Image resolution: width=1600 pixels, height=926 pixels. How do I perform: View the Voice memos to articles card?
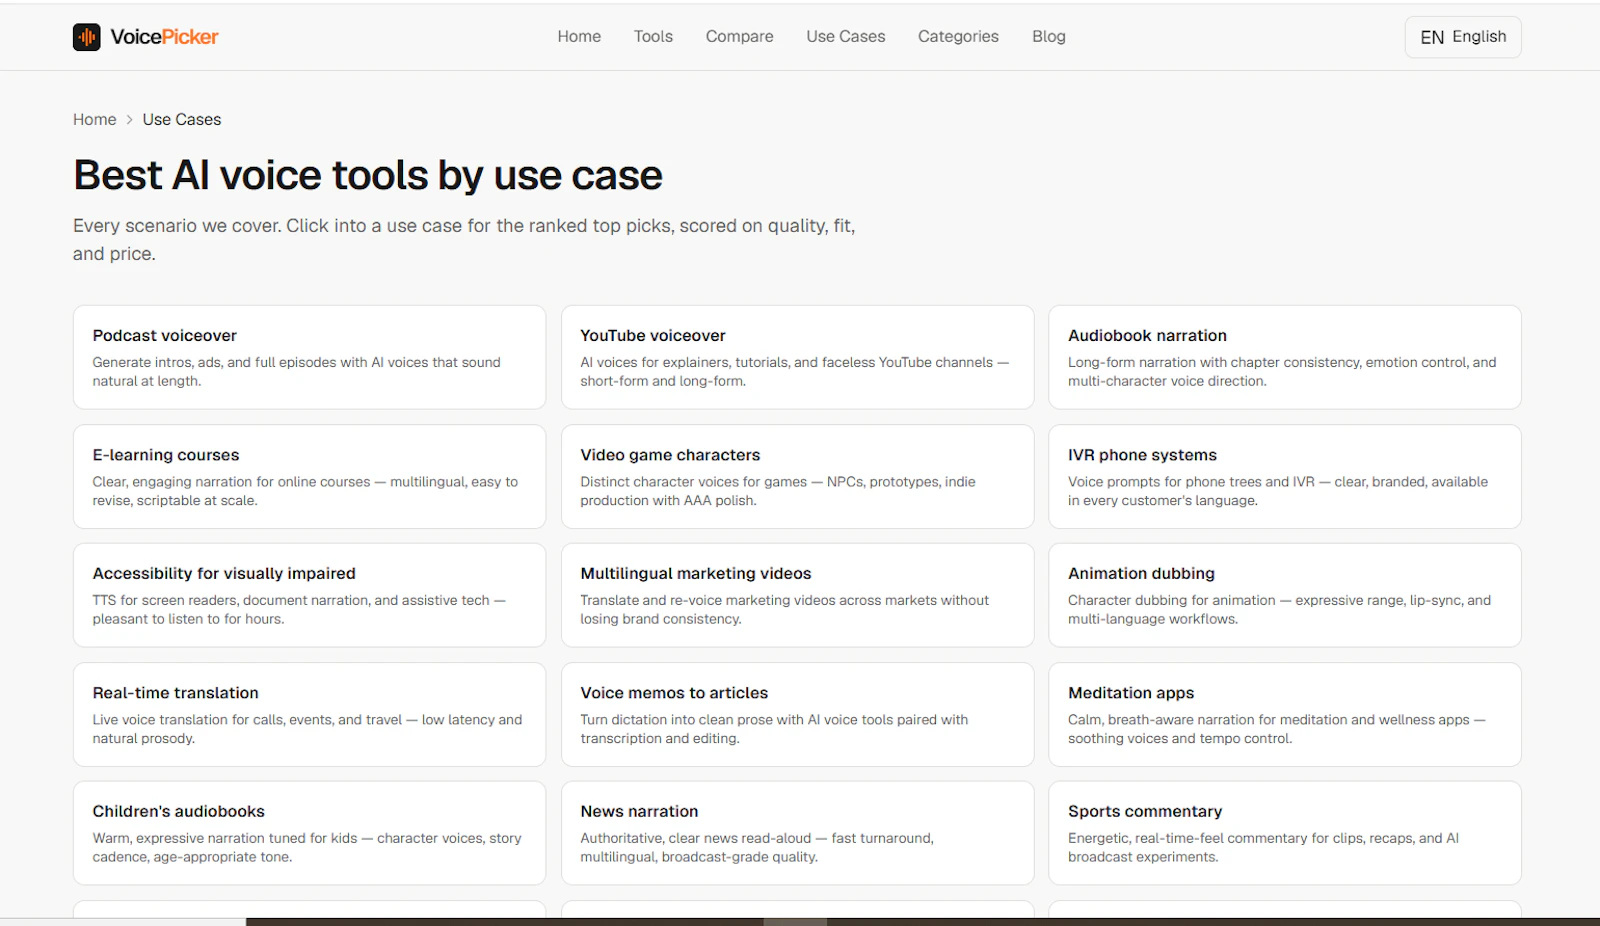[x=797, y=714]
